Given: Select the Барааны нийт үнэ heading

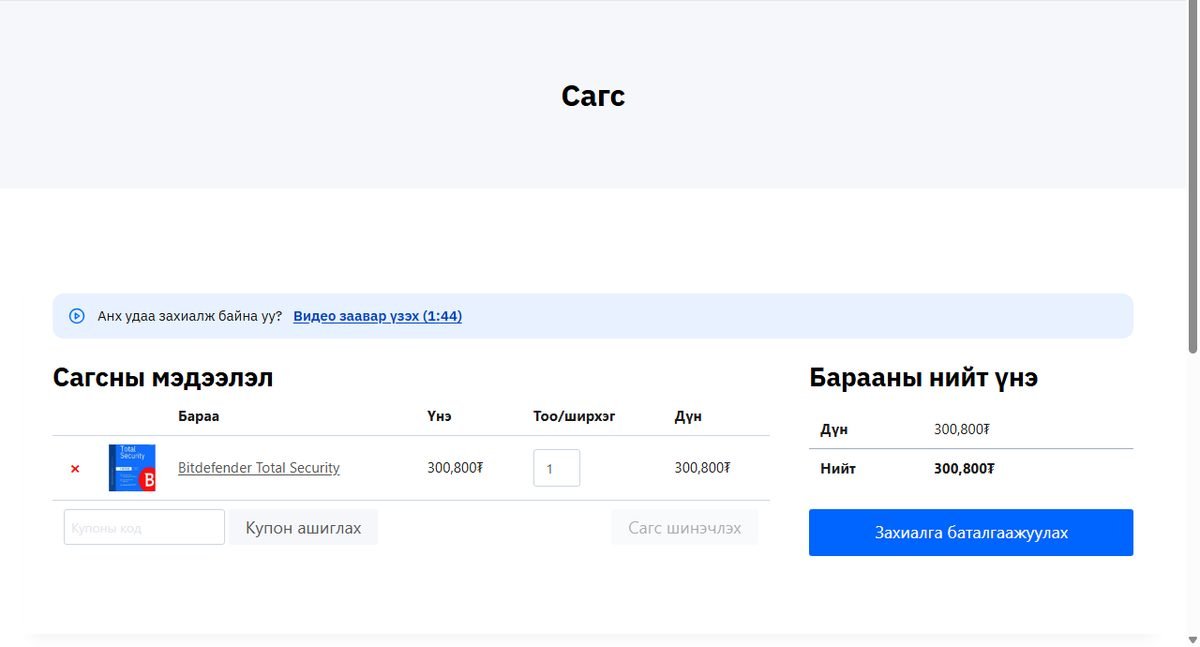Looking at the screenshot, I should coord(923,378).
